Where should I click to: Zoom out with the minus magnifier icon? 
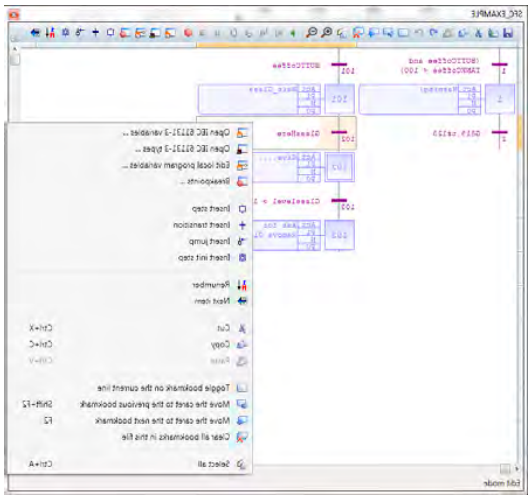click(311, 33)
